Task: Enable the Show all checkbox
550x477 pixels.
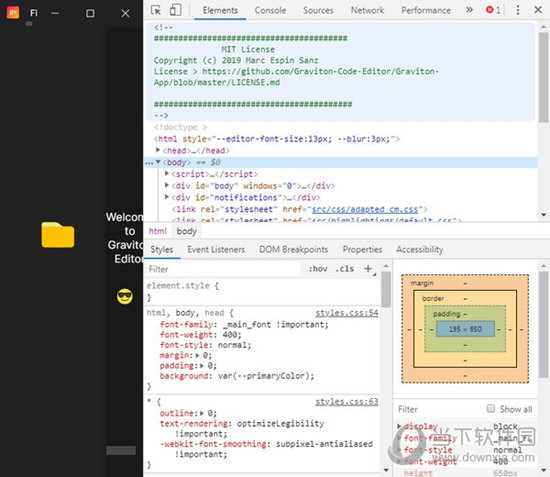Action: point(491,409)
